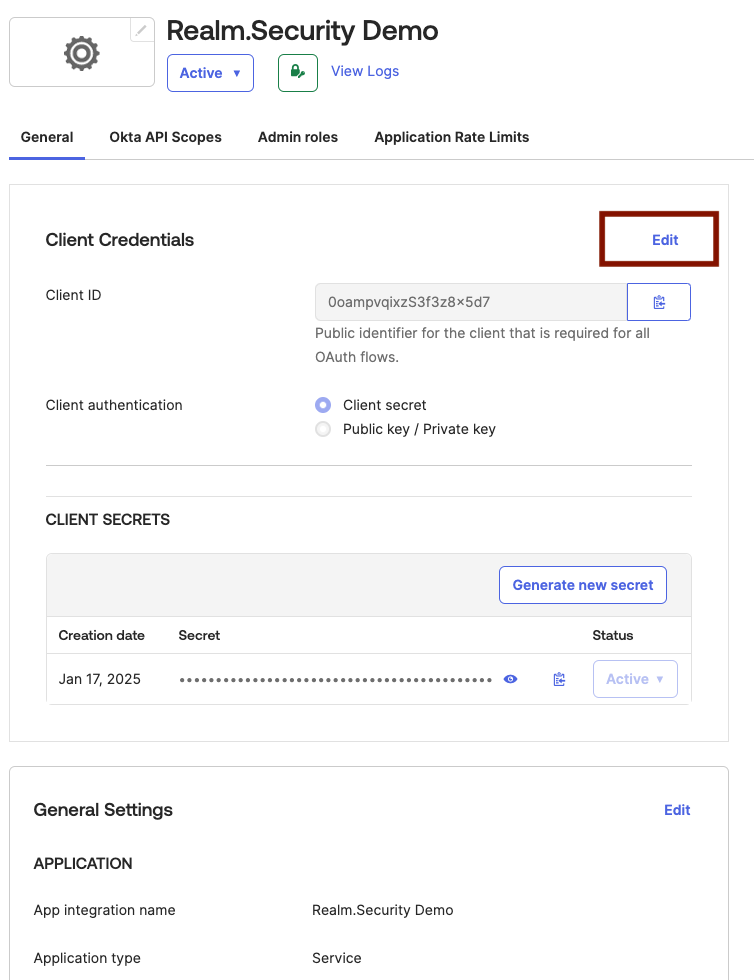Generate a new client secret
754x980 pixels.
pyautogui.click(x=582, y=584)
